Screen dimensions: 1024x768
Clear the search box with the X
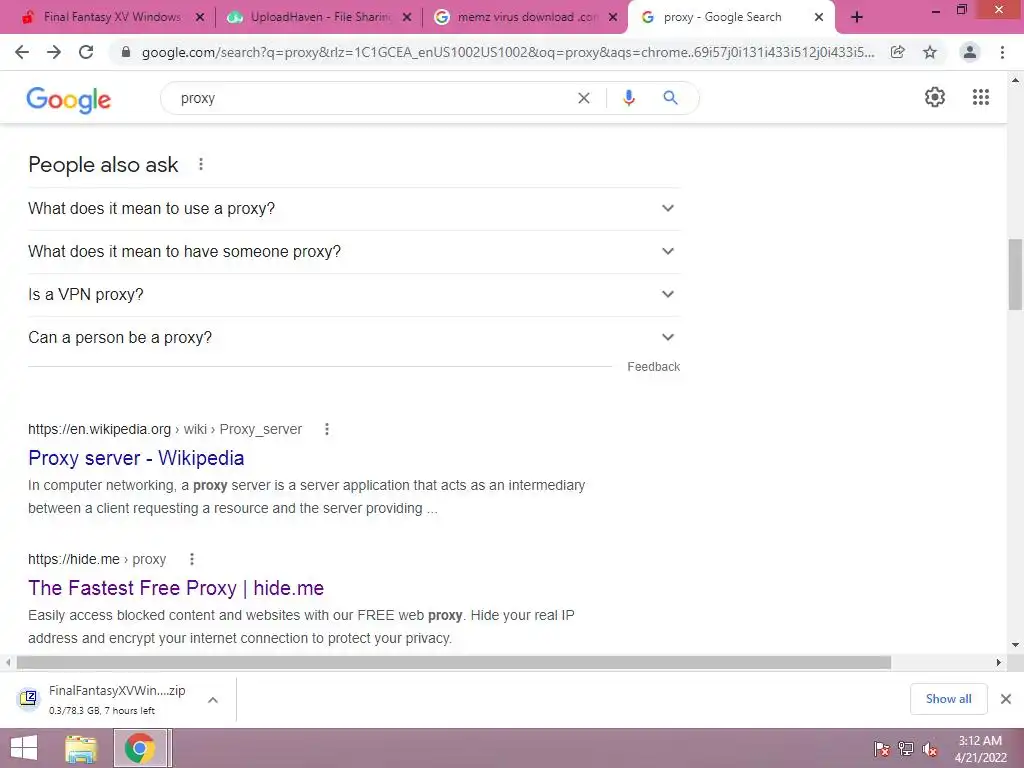584,98
